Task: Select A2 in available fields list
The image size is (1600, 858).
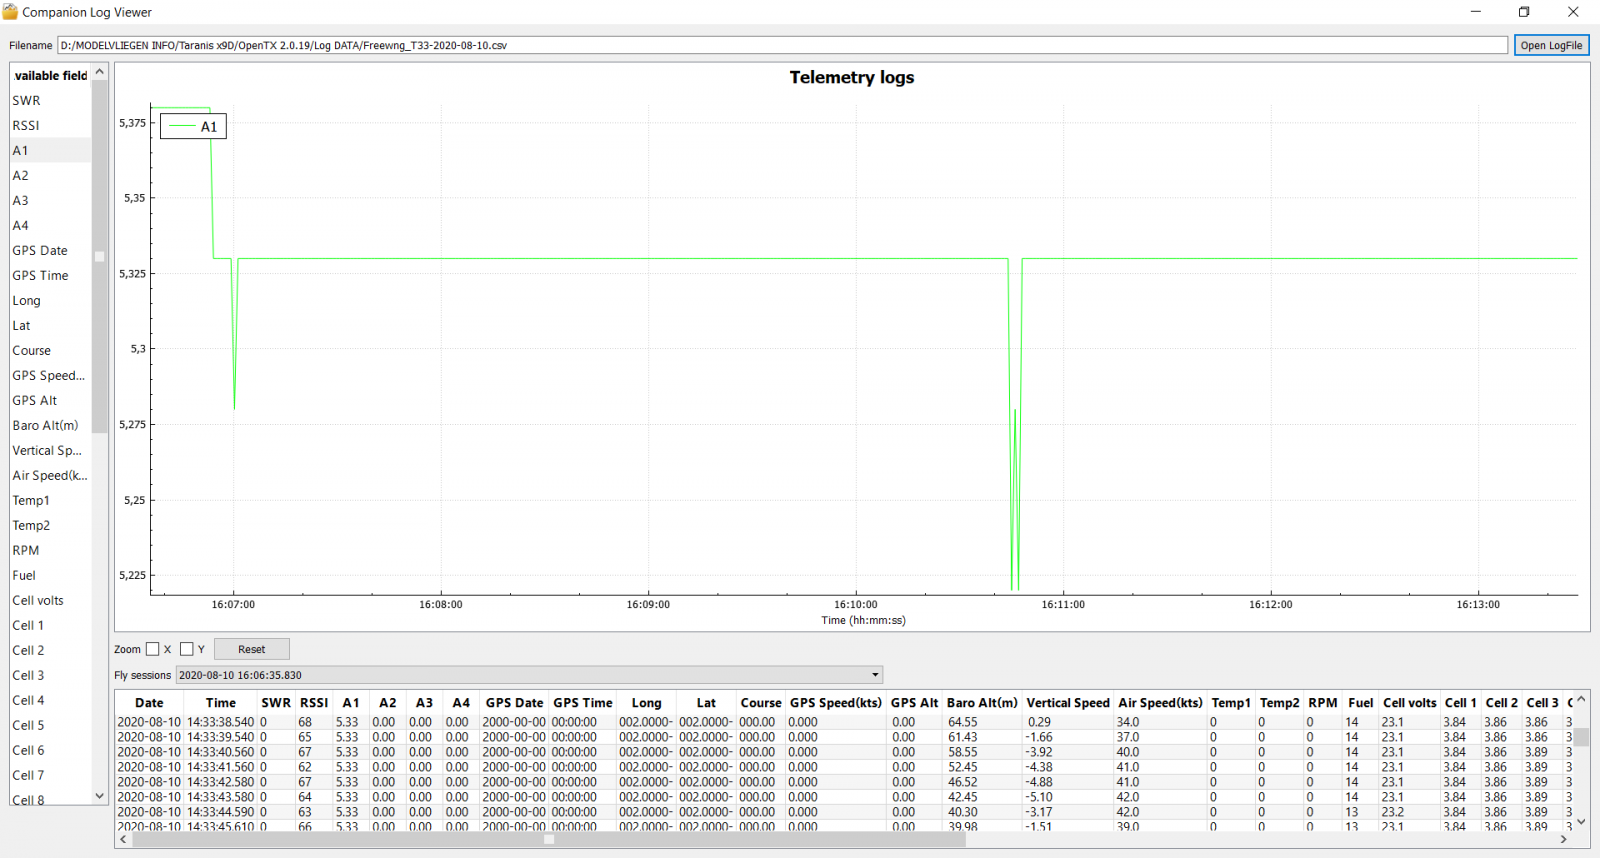Action: [50, 175]
